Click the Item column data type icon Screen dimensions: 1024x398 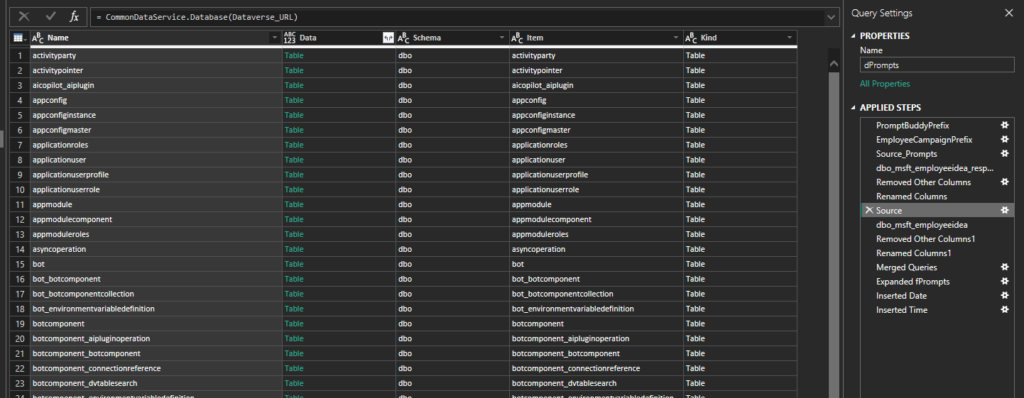(517, 38)
